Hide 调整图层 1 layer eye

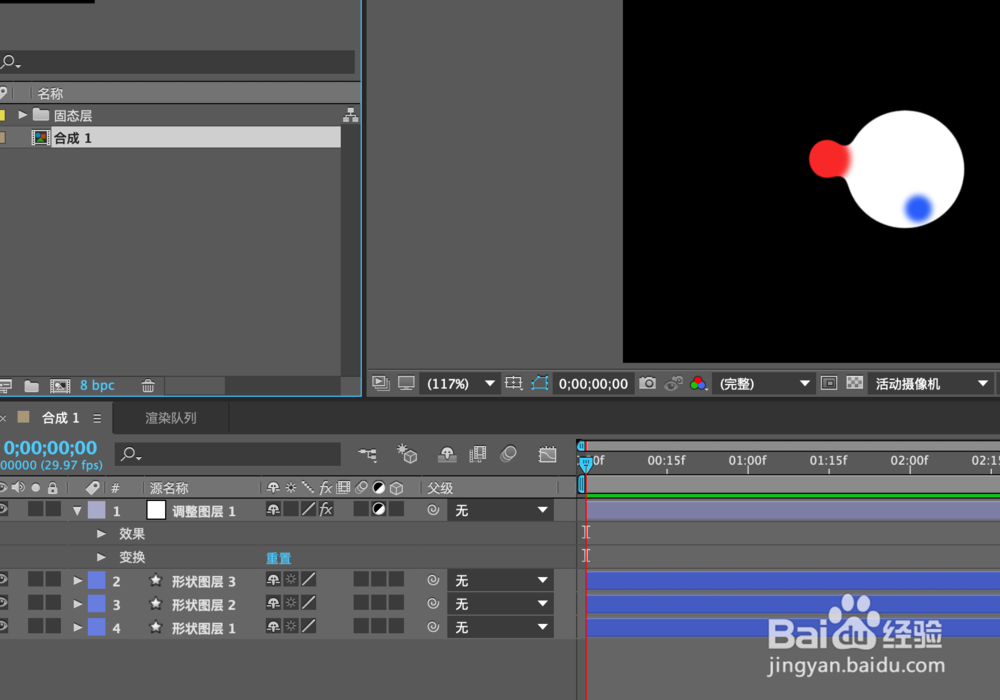[x=3, y=509]
